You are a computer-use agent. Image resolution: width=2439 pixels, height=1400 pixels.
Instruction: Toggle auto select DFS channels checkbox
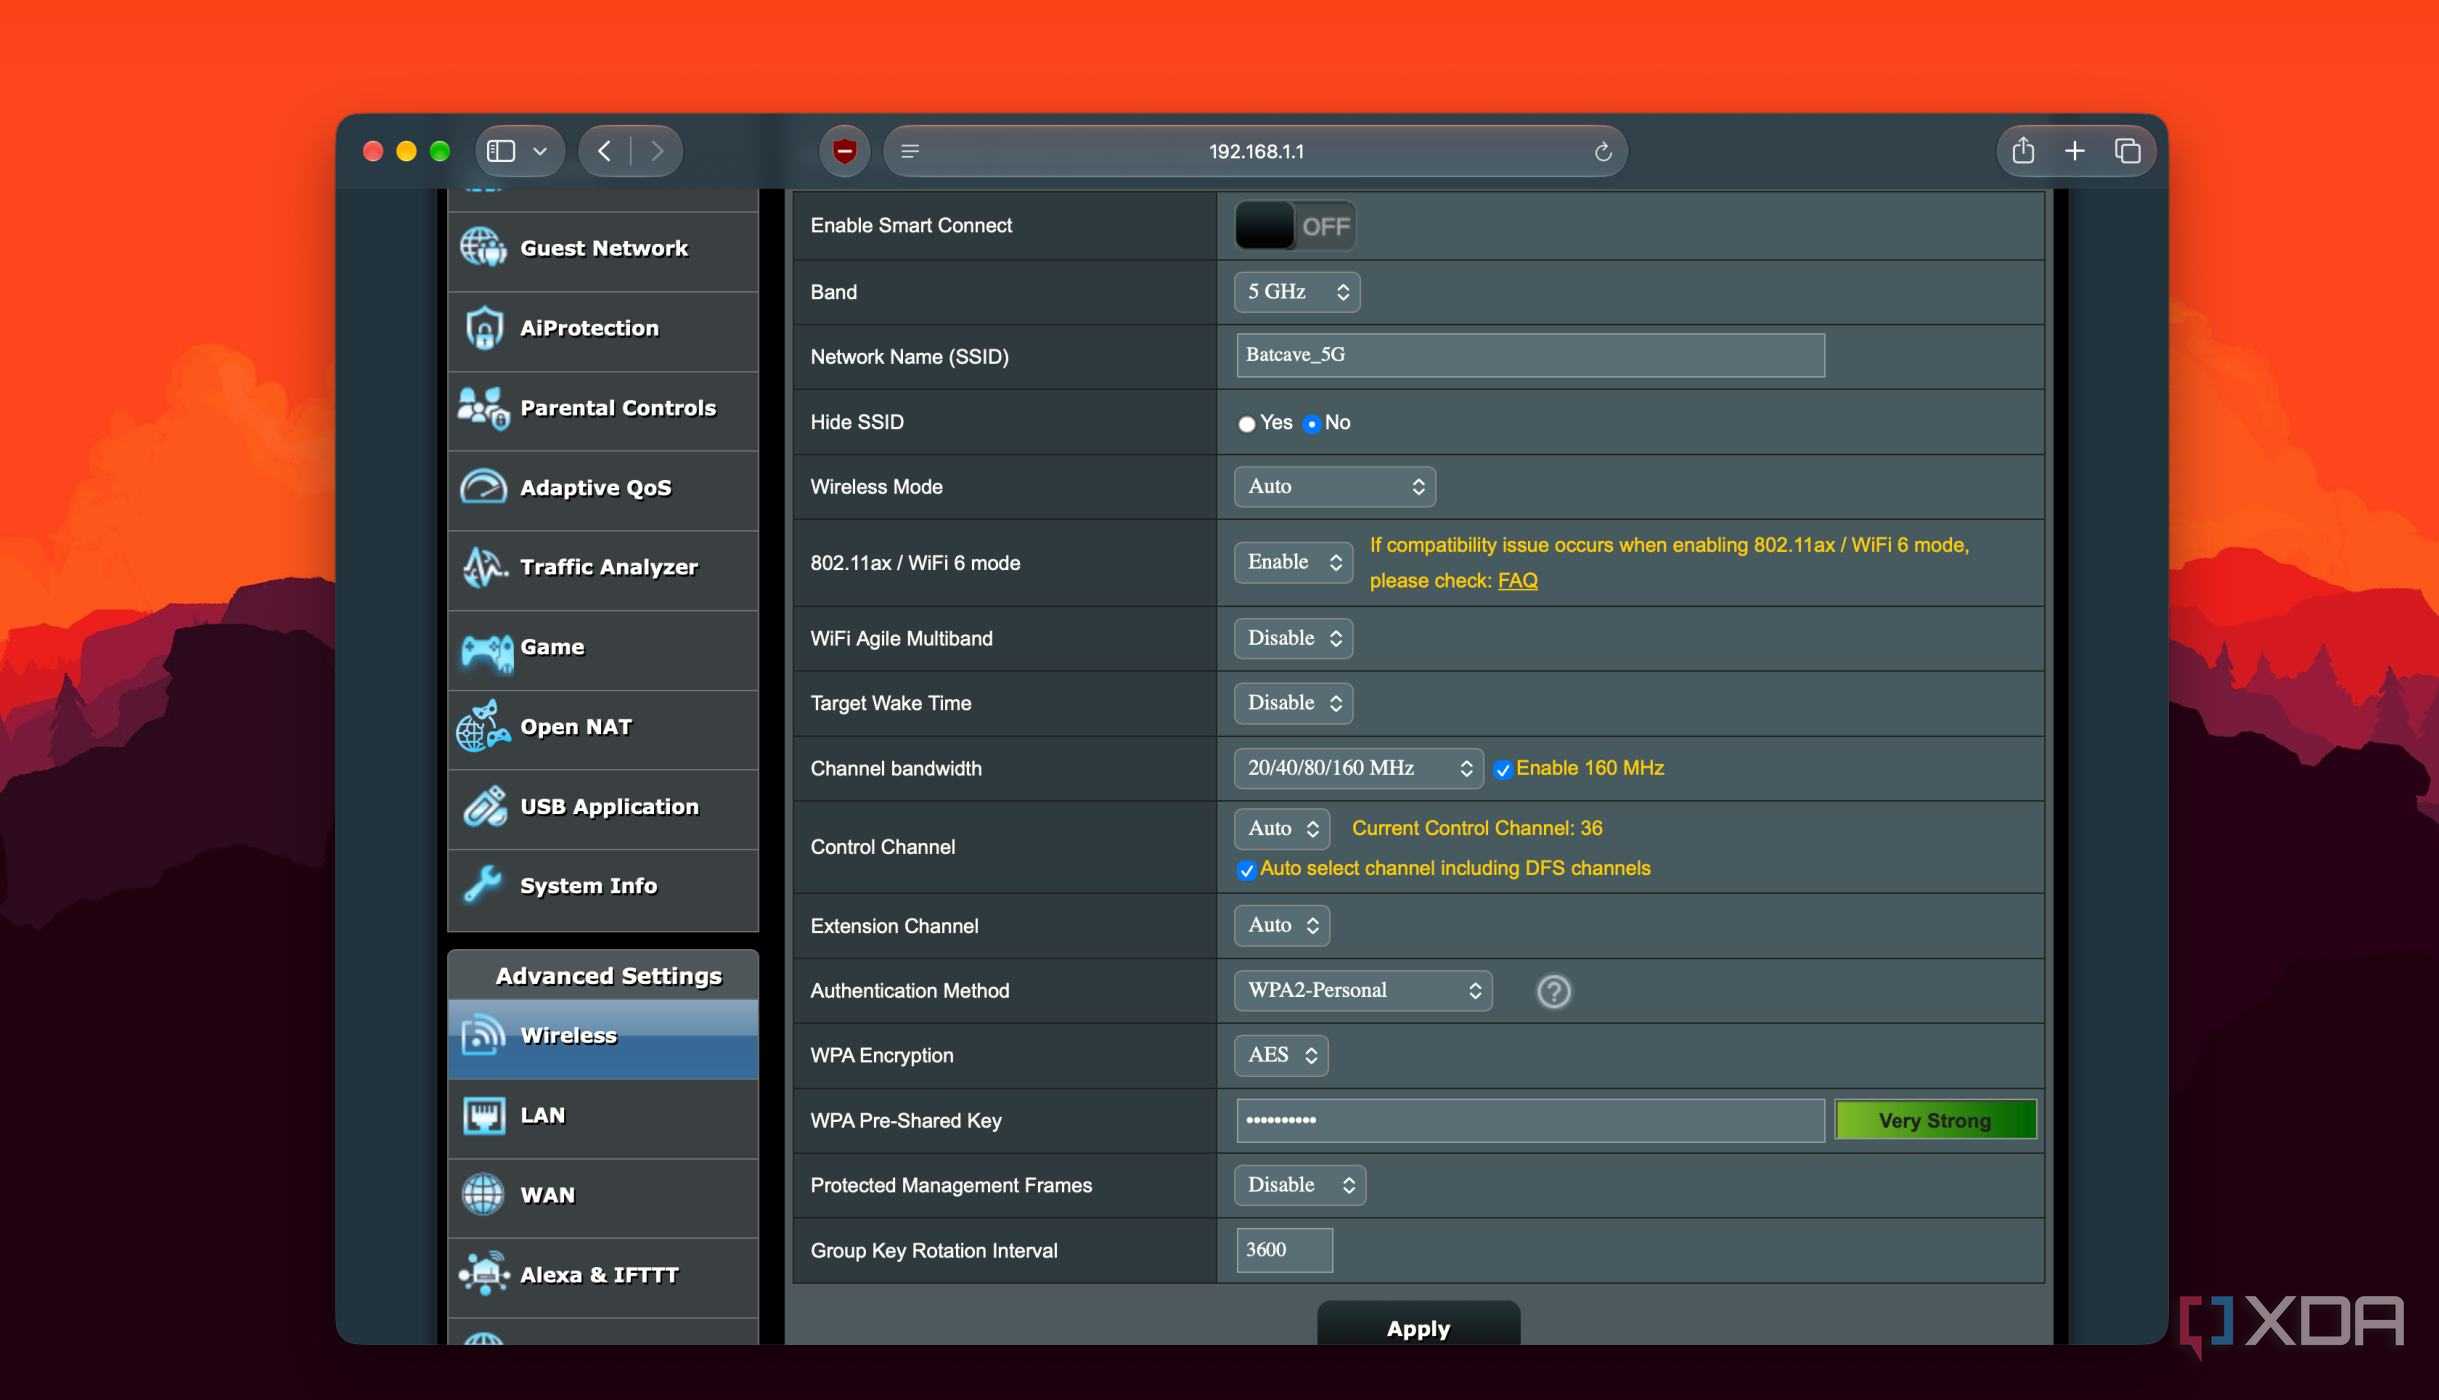(1246, 870)
